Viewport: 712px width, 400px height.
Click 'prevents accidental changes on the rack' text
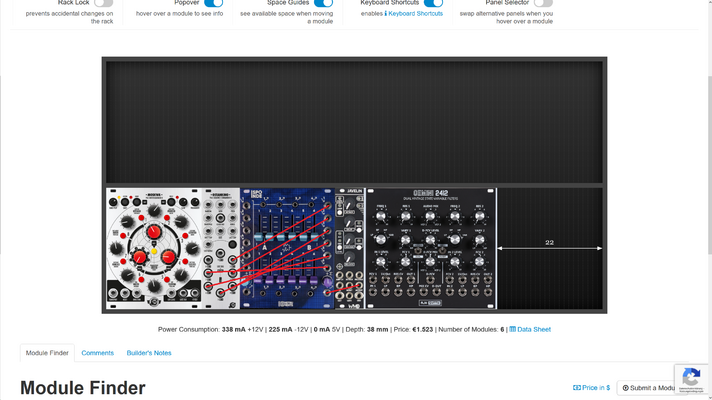pos(69,17)
